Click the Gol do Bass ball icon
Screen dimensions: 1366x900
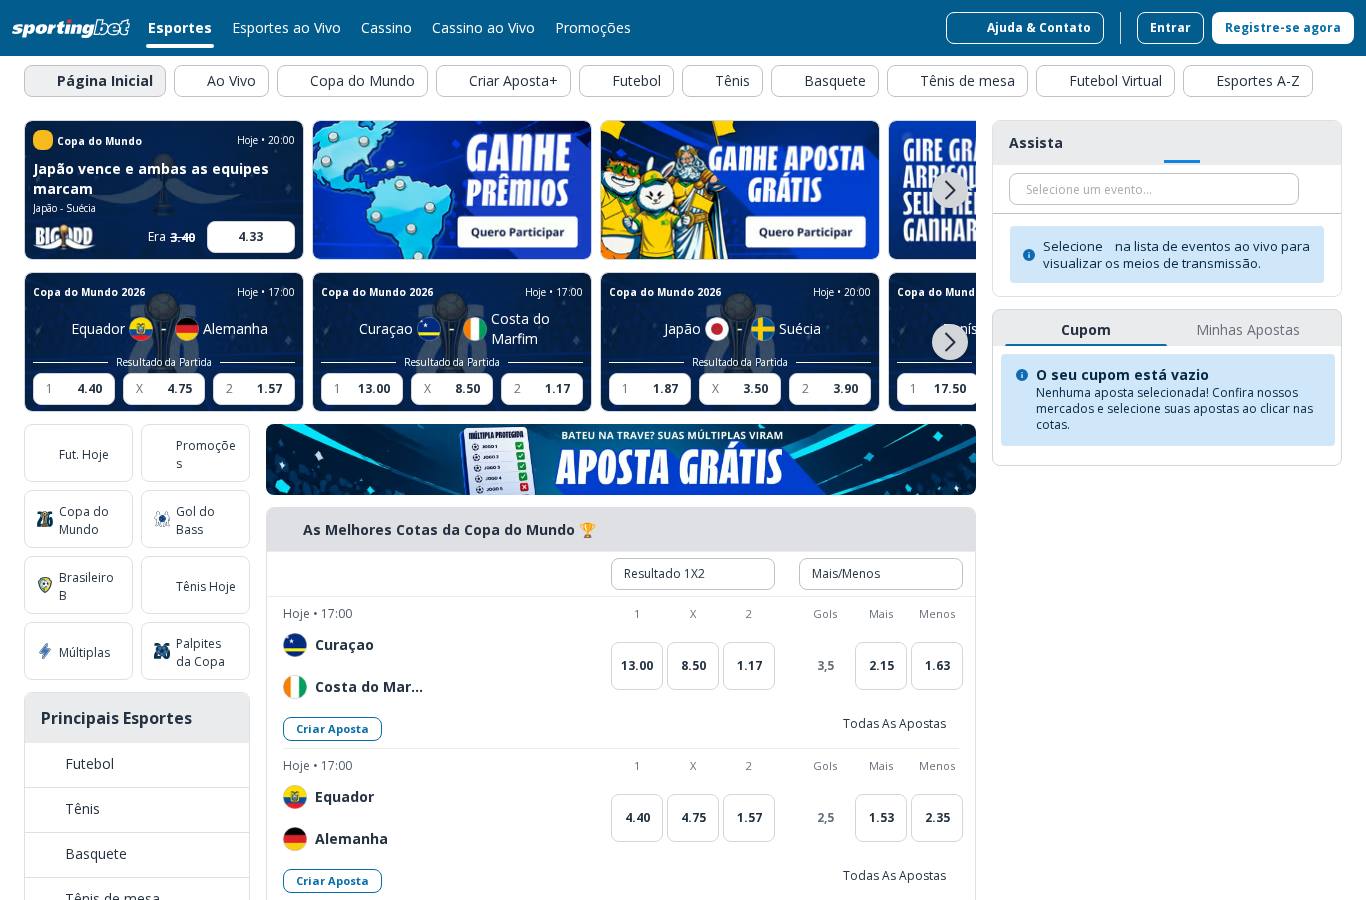pos(162,519)
